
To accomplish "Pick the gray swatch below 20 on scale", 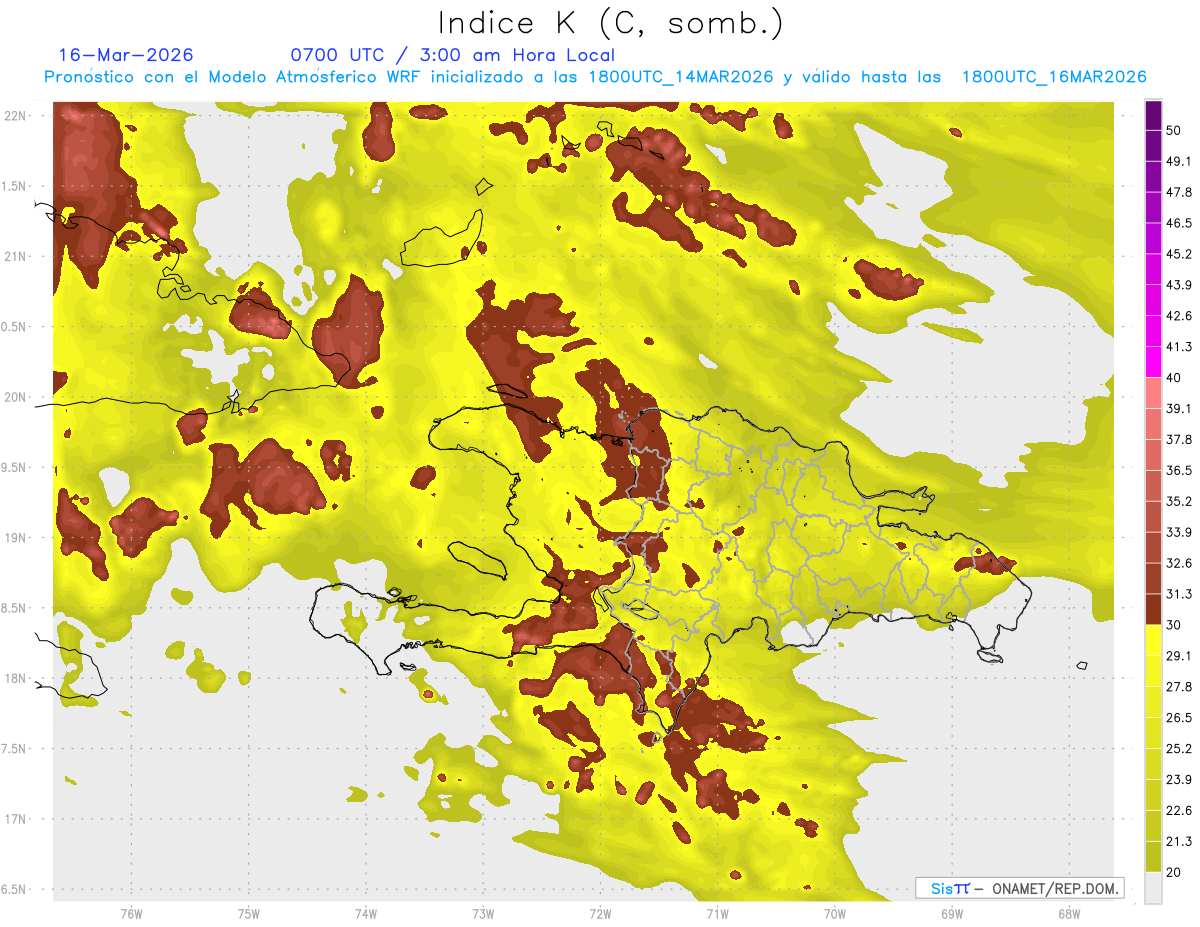I will [x=1153, y=888].
